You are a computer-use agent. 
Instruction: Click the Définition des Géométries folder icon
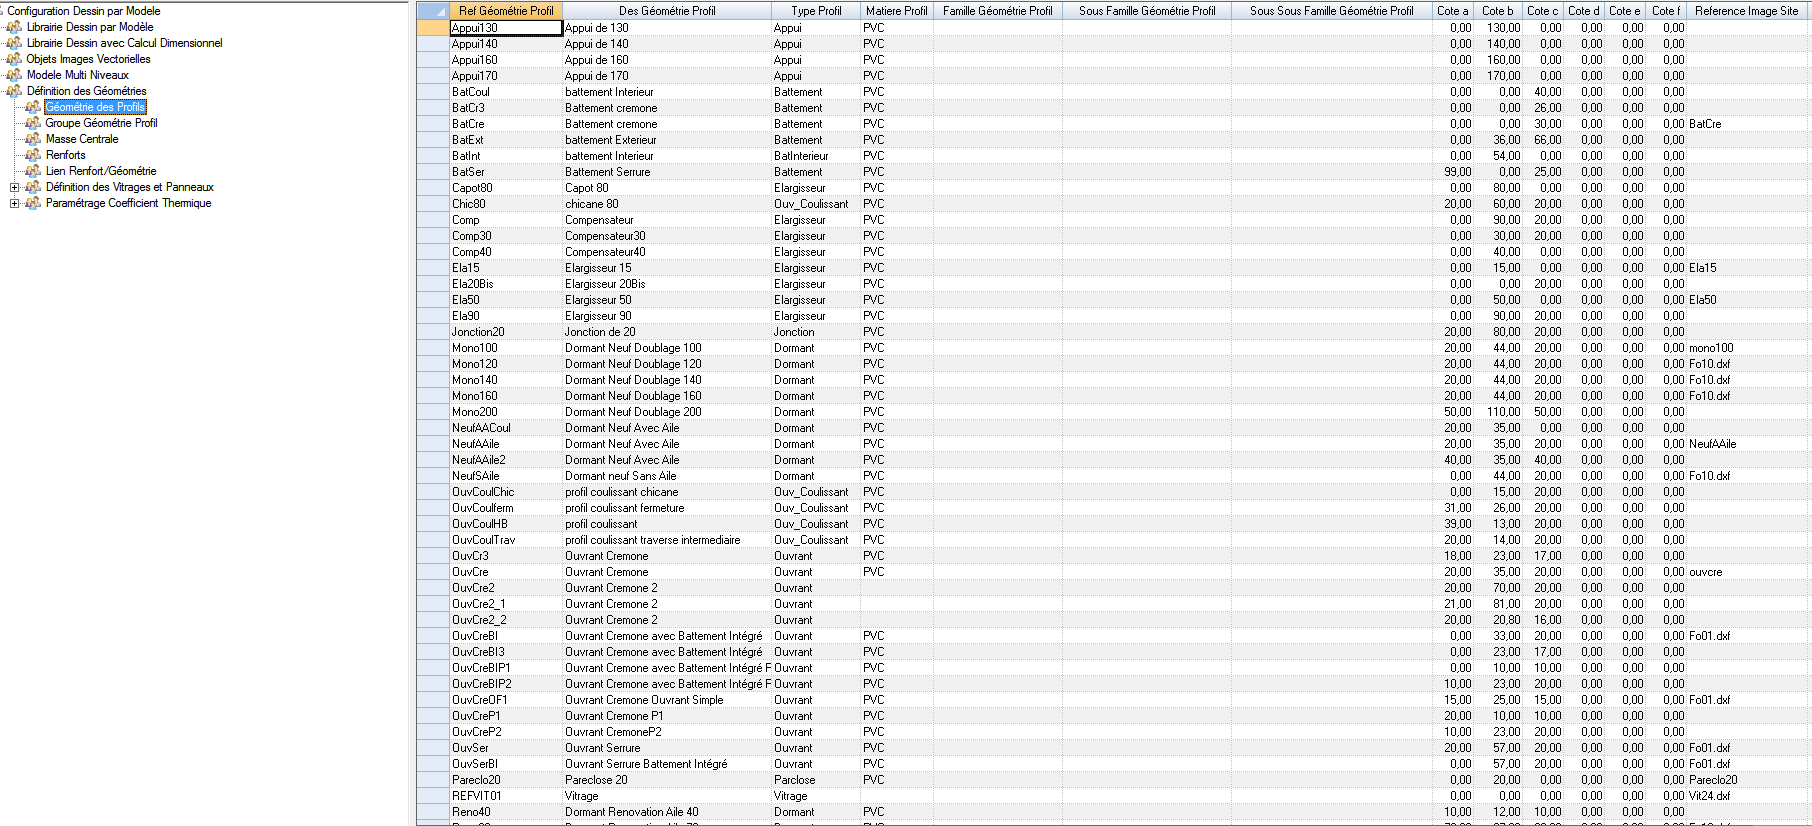[14, 91]
